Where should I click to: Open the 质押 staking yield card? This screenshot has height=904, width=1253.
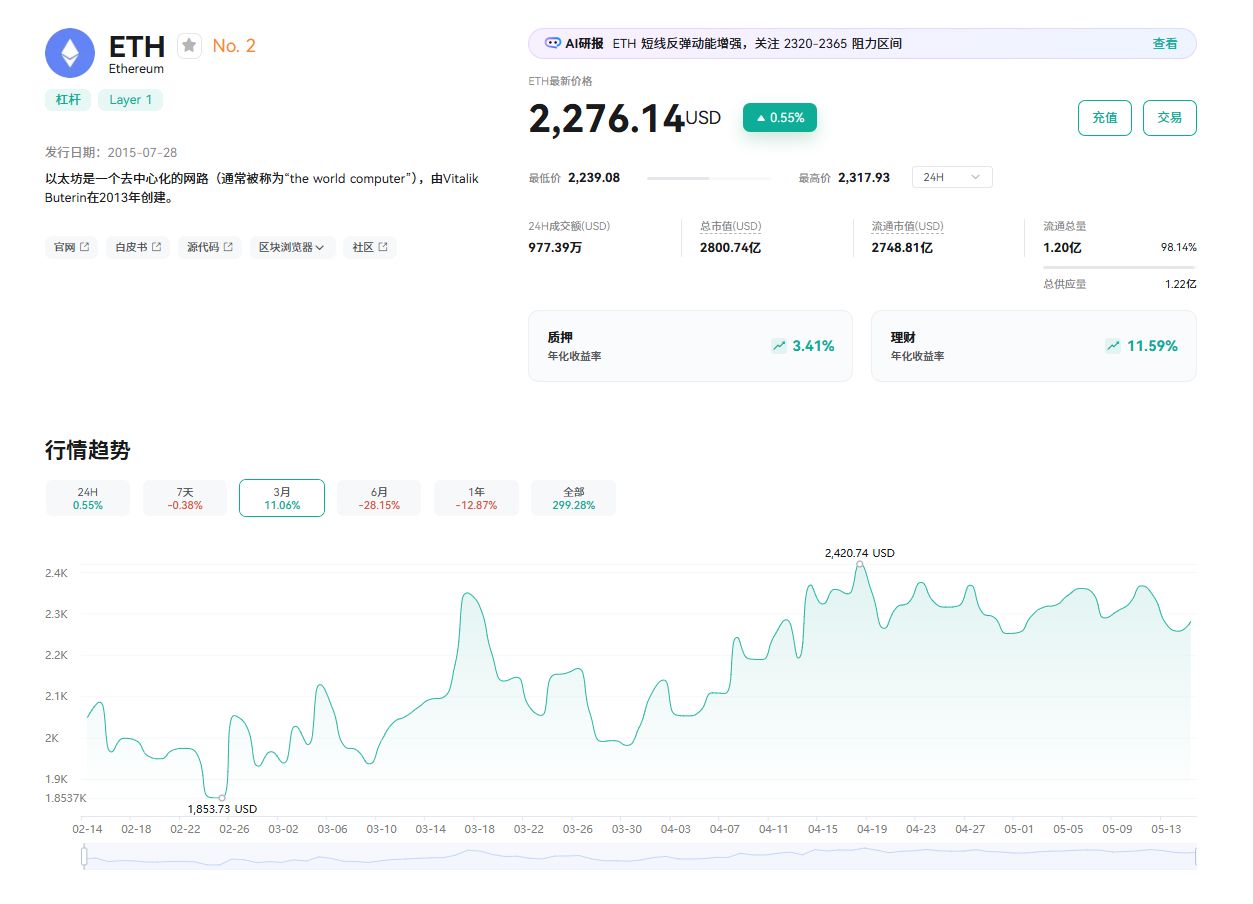690,346
